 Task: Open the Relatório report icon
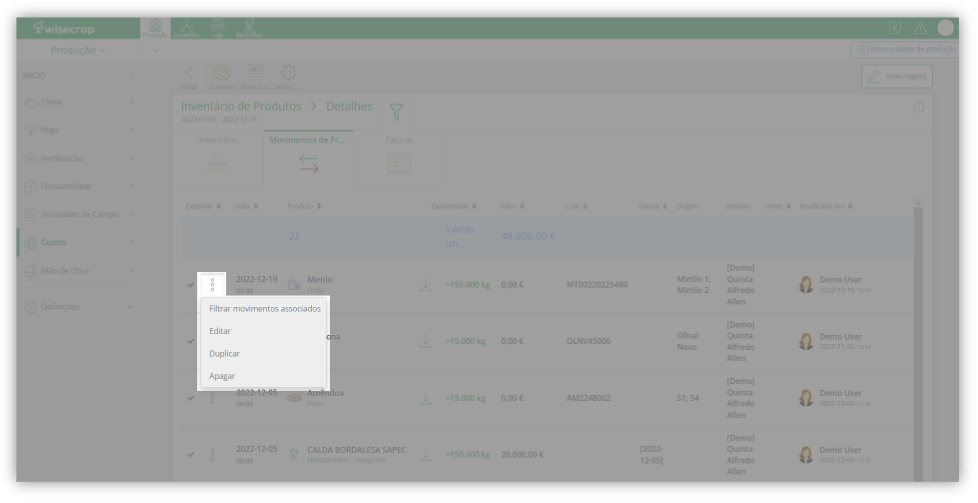tap(255, 77)
